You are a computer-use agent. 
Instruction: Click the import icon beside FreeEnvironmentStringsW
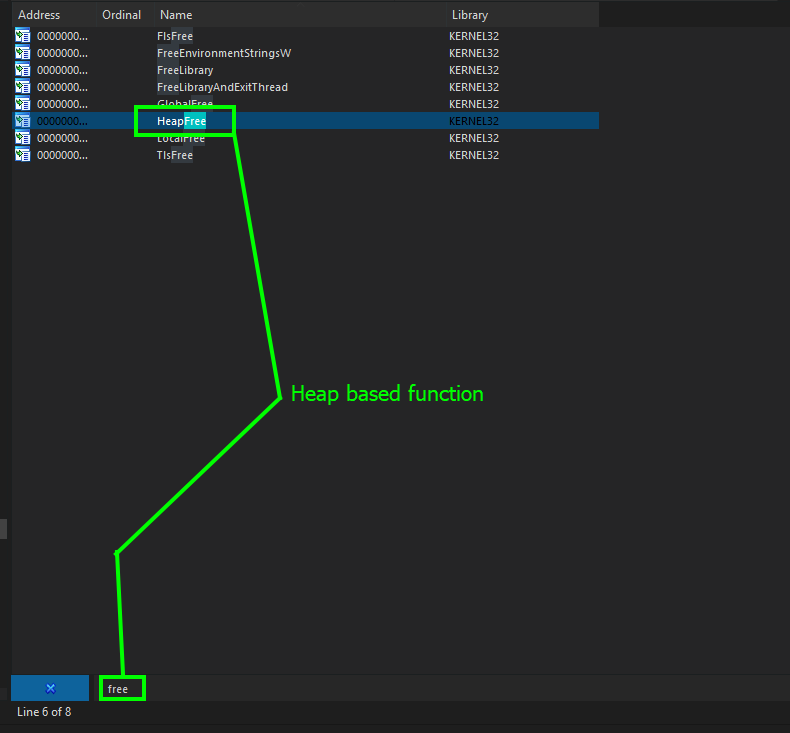pyautogui.click(x=22, y=53)
